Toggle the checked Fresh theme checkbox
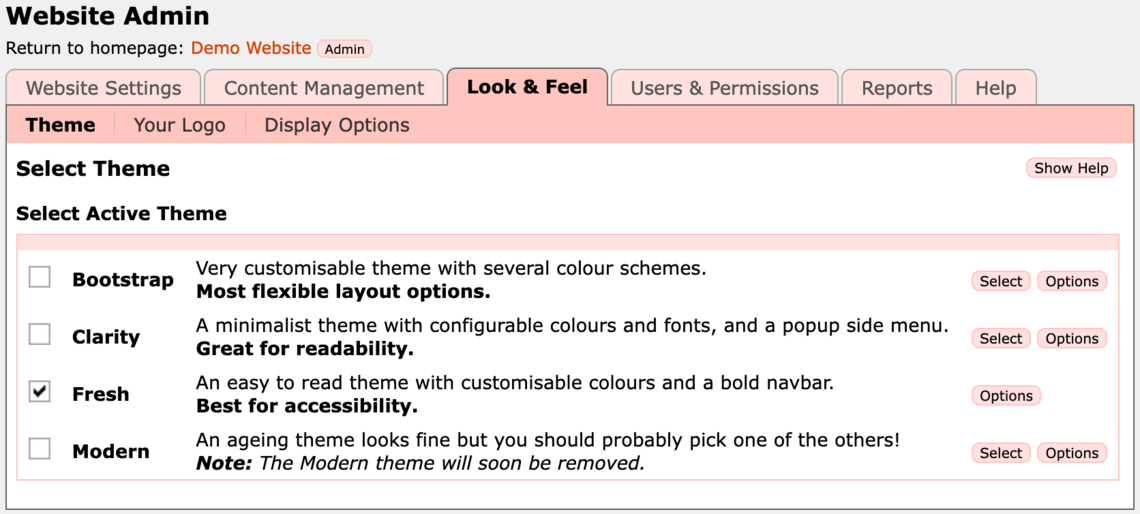This screenshot has width=1140, height=514. click(x=40, y=392)
